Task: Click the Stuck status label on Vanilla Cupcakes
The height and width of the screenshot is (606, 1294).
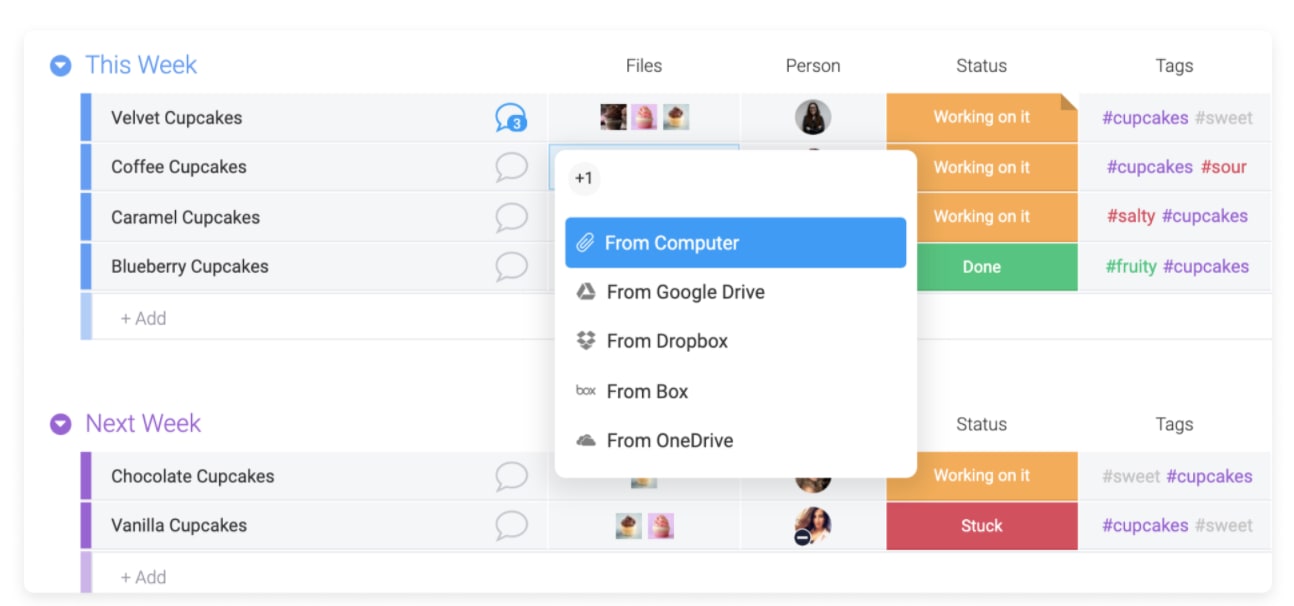Action: [982, 525]
